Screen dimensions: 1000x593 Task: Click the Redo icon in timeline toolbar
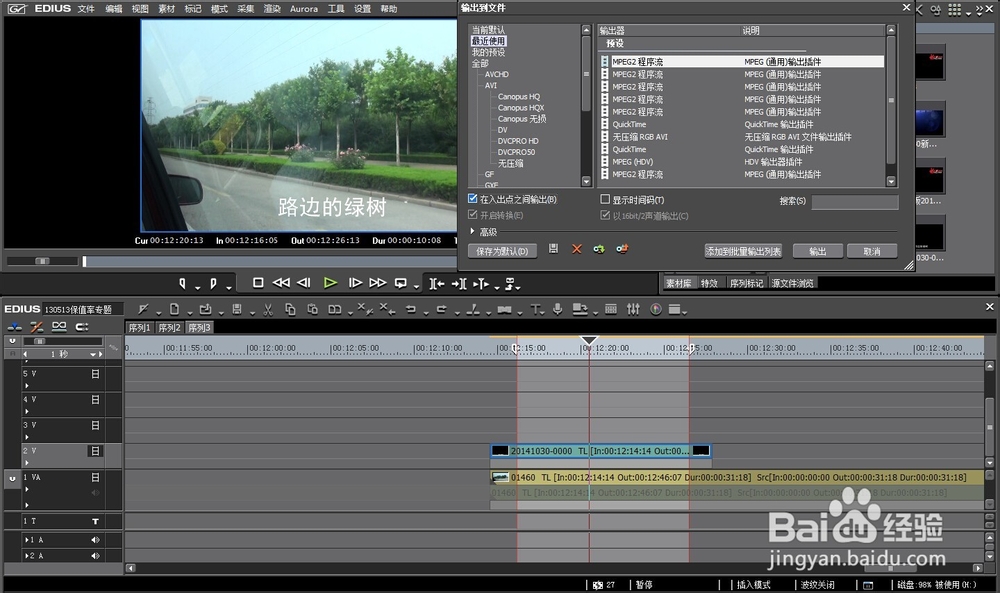[441, 309]
